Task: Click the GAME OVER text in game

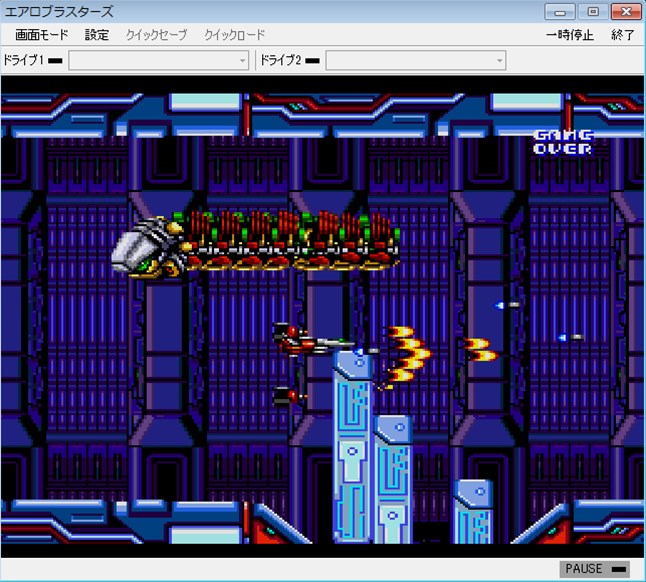Action: [x=563, y=142]
